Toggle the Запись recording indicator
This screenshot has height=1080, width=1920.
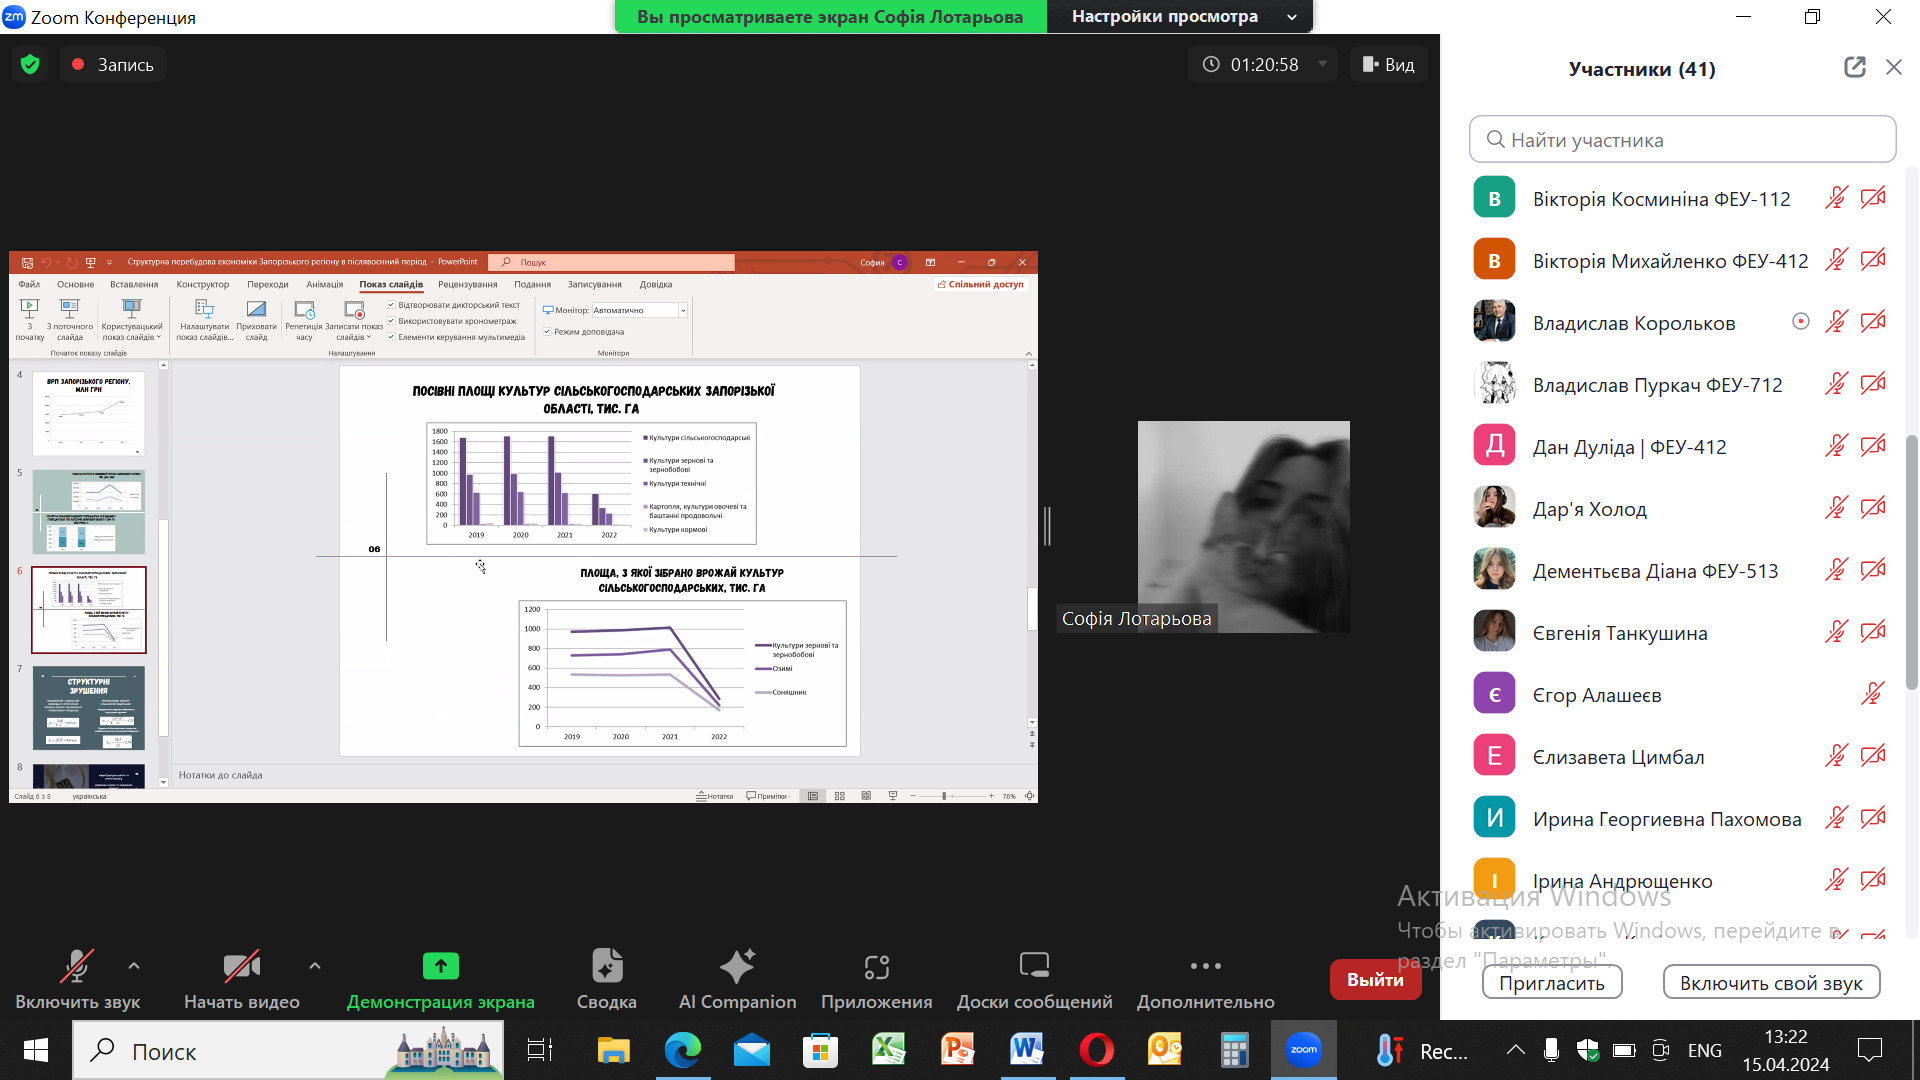click(x=112, y=65)
